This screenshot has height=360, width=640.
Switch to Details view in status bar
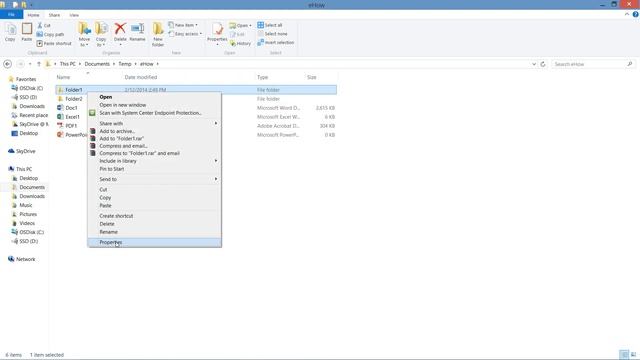pos(624,354)
